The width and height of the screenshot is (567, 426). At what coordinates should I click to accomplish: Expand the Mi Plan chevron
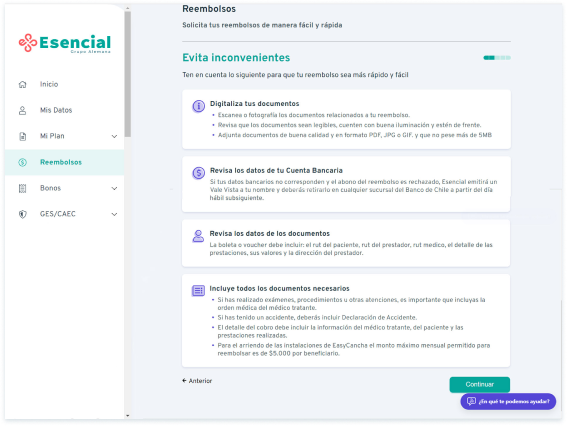click(114, 136)
